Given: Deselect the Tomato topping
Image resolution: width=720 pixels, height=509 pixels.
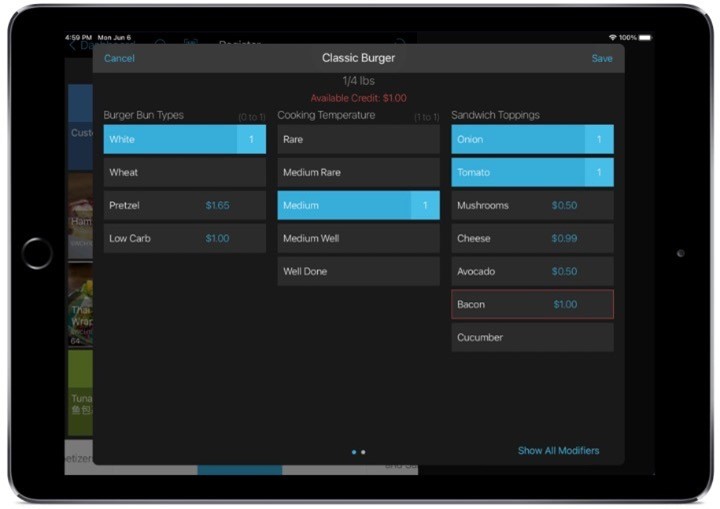Looking at the screenshot, I should (x=532, y=173).
